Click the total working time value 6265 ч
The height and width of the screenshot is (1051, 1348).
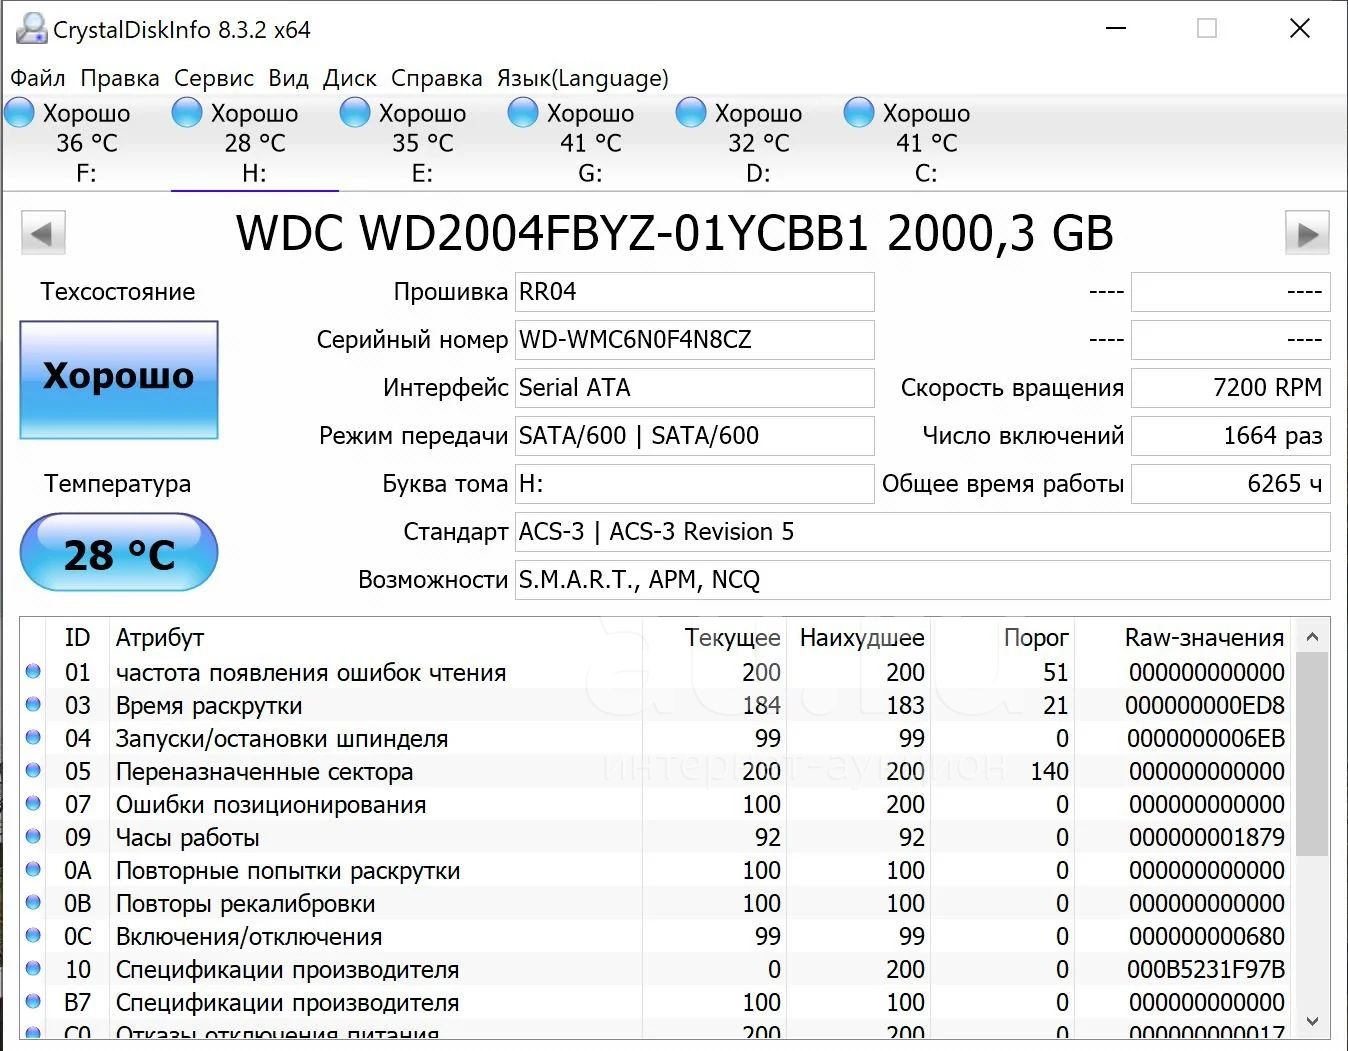coord(1231,484)
